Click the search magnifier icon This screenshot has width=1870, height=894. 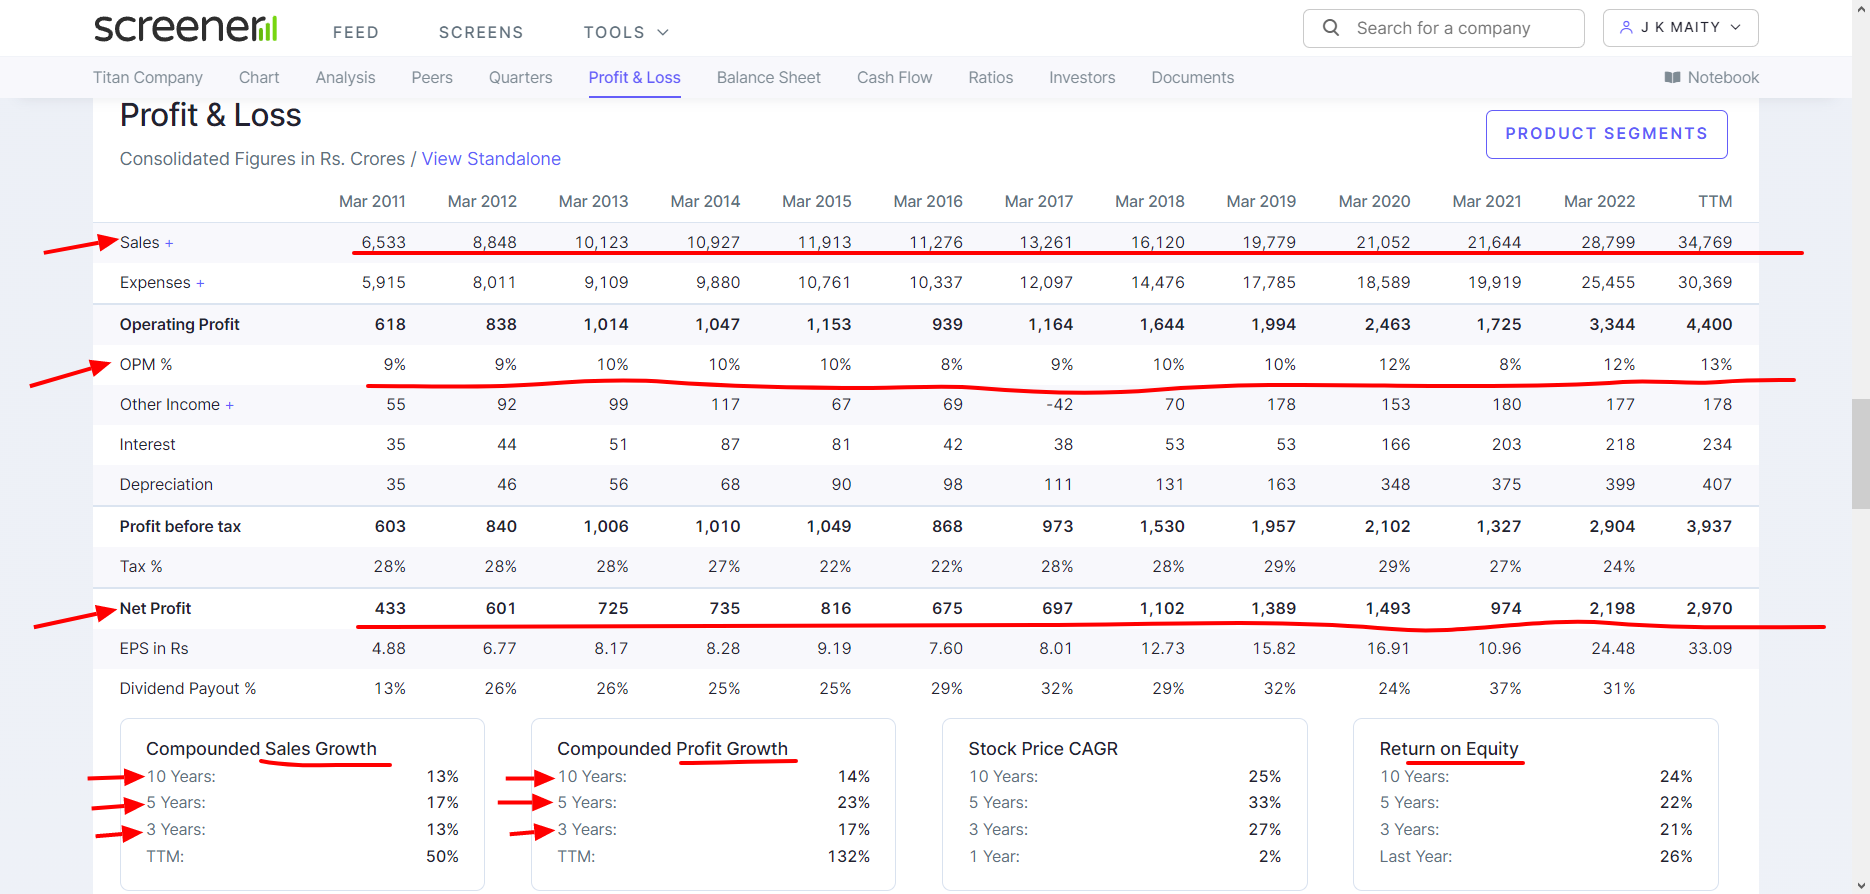(x=1331, y=28)
